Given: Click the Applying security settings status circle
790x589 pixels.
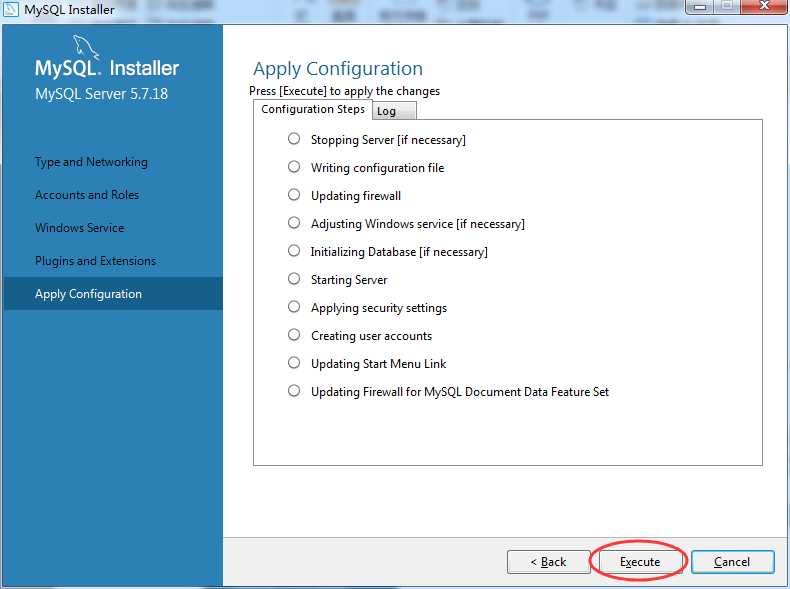Looking at the screenshot, I should (294, 307).
